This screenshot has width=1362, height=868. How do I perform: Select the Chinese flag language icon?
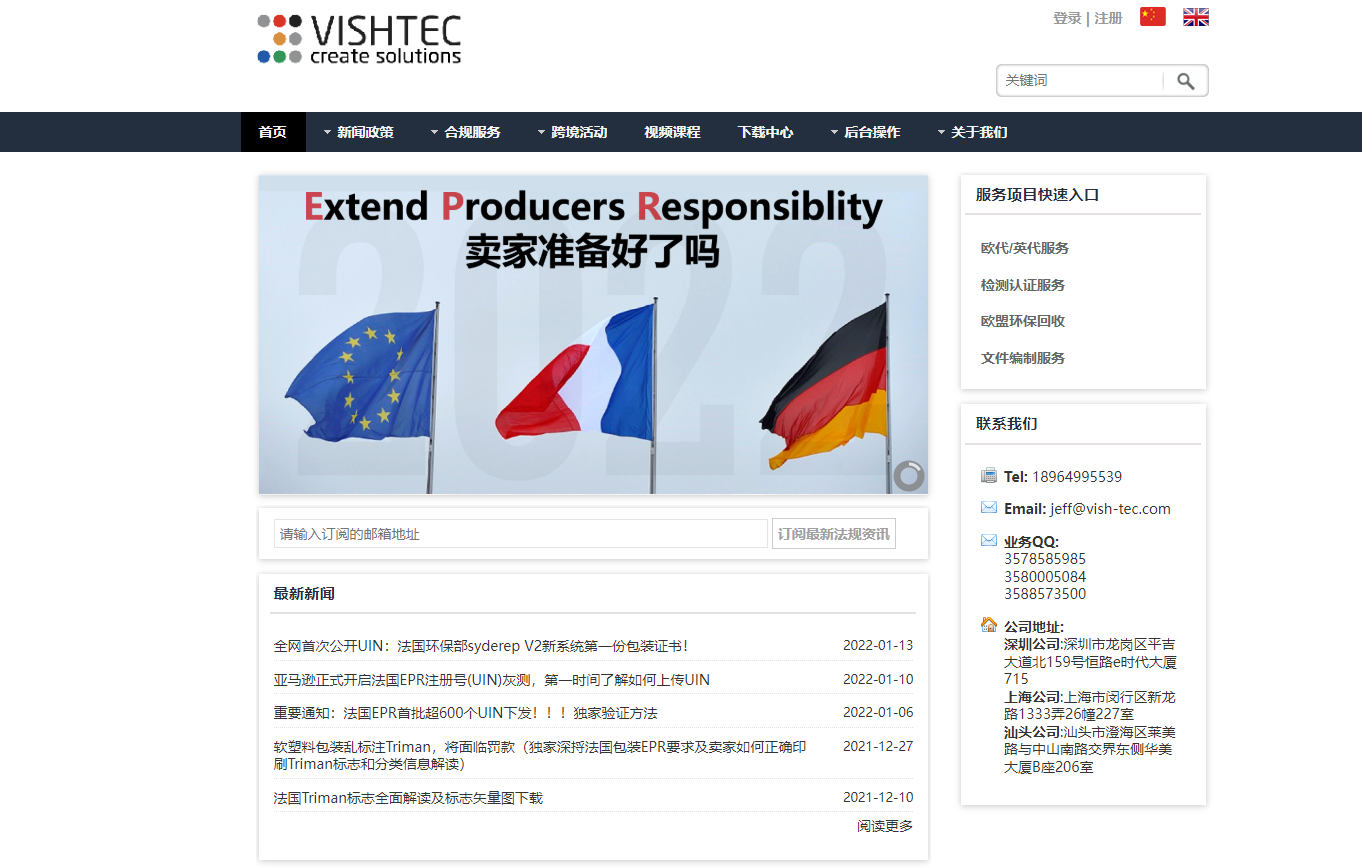click(x=1152, y=16)
